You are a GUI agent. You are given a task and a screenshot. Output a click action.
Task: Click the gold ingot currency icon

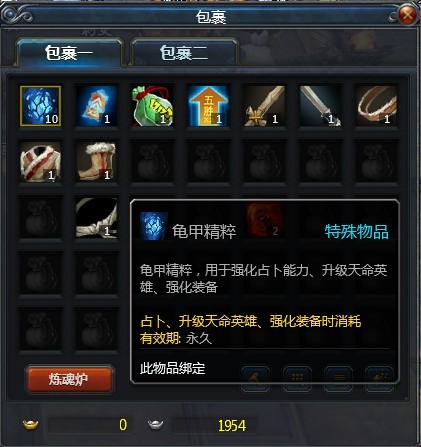[31, 425]
